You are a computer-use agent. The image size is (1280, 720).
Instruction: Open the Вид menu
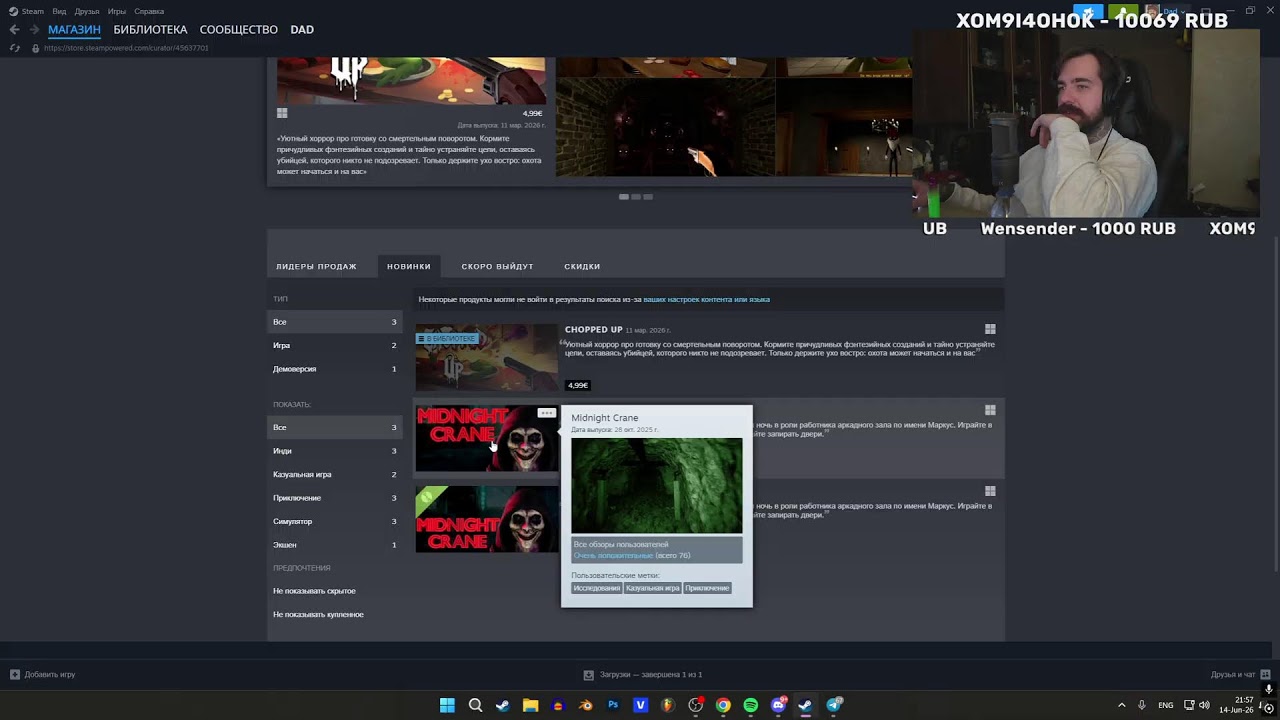coord(59,11)
